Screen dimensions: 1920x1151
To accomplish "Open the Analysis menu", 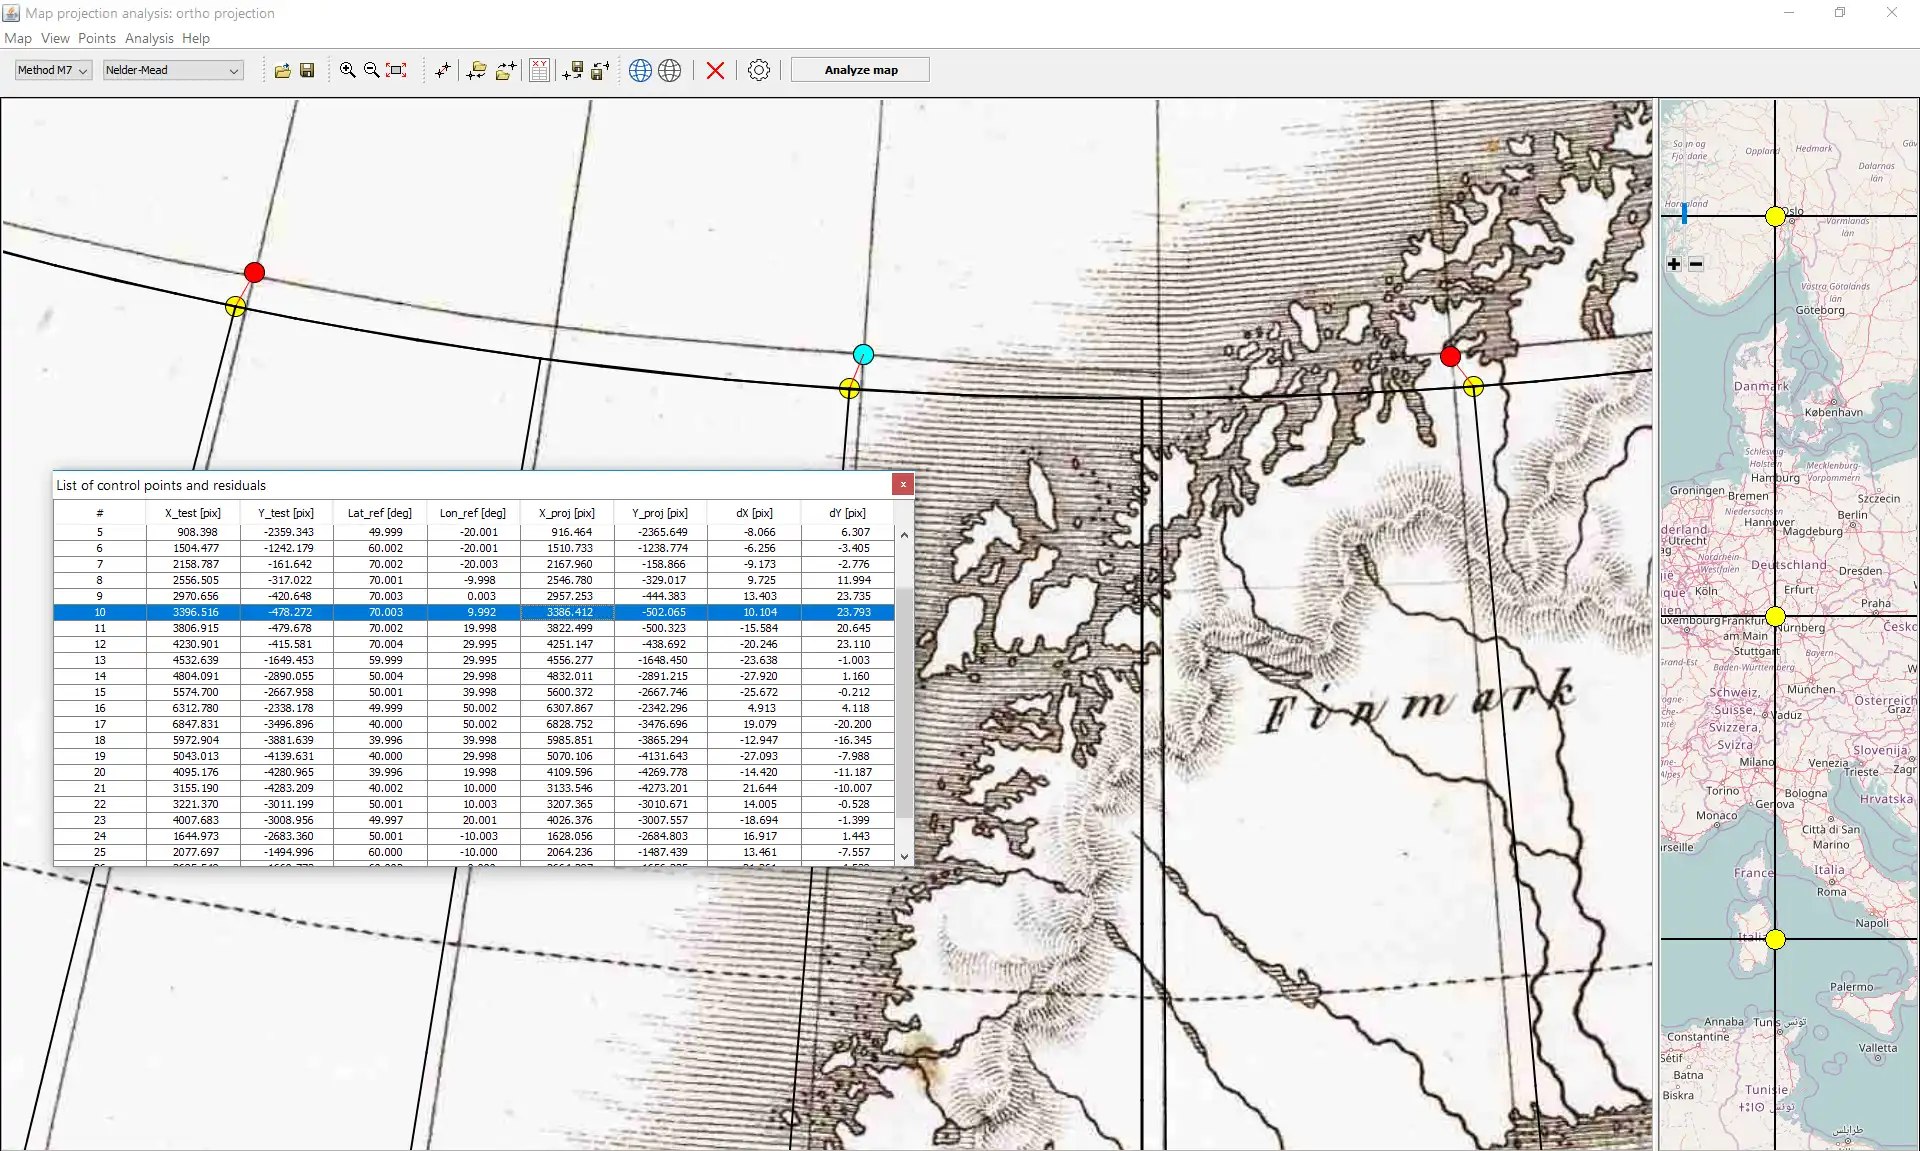I will point(149,38).
